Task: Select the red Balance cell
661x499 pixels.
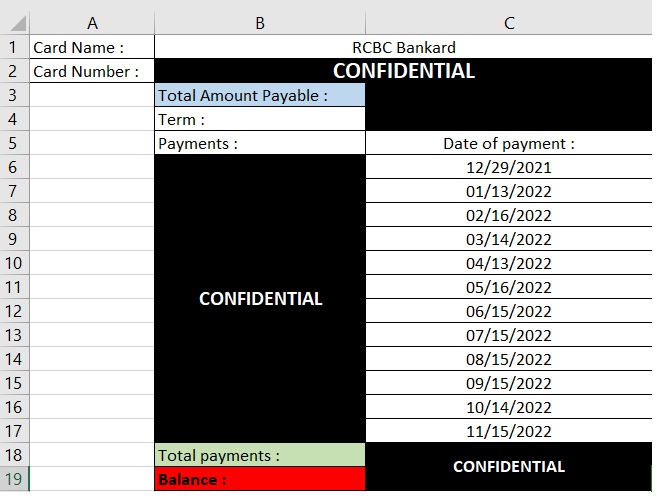Action: pyautogui.click(x=260, y=479)
